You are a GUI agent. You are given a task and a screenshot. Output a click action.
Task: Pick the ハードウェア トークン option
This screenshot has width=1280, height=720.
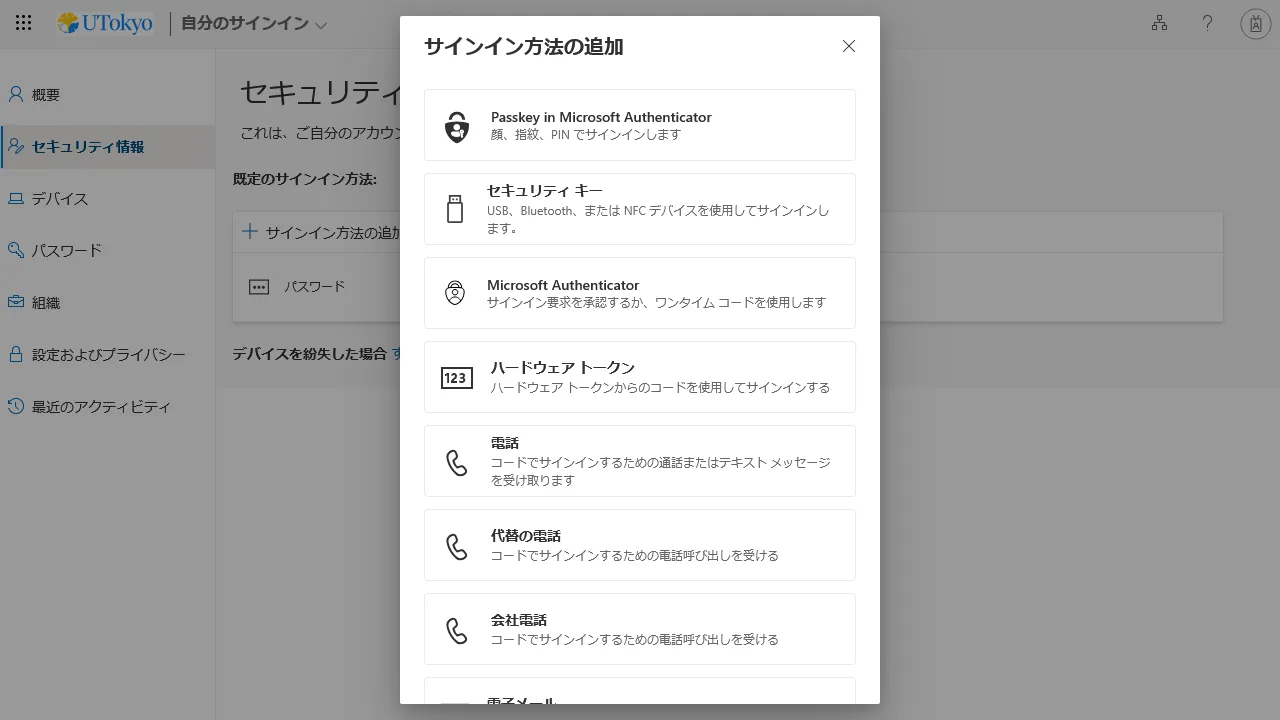pyautogui.click(x=640, y=377)
